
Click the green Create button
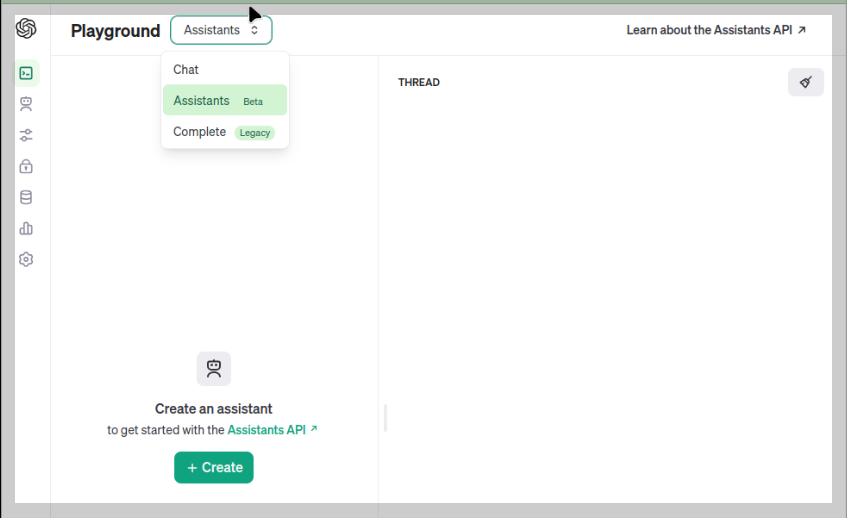coord(214,467)
